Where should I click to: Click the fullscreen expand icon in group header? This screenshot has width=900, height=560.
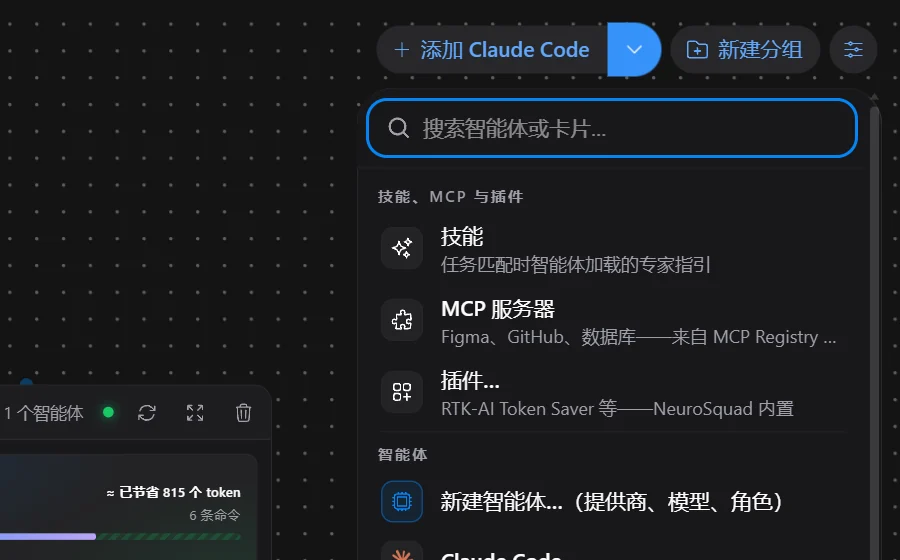point(195,413)
